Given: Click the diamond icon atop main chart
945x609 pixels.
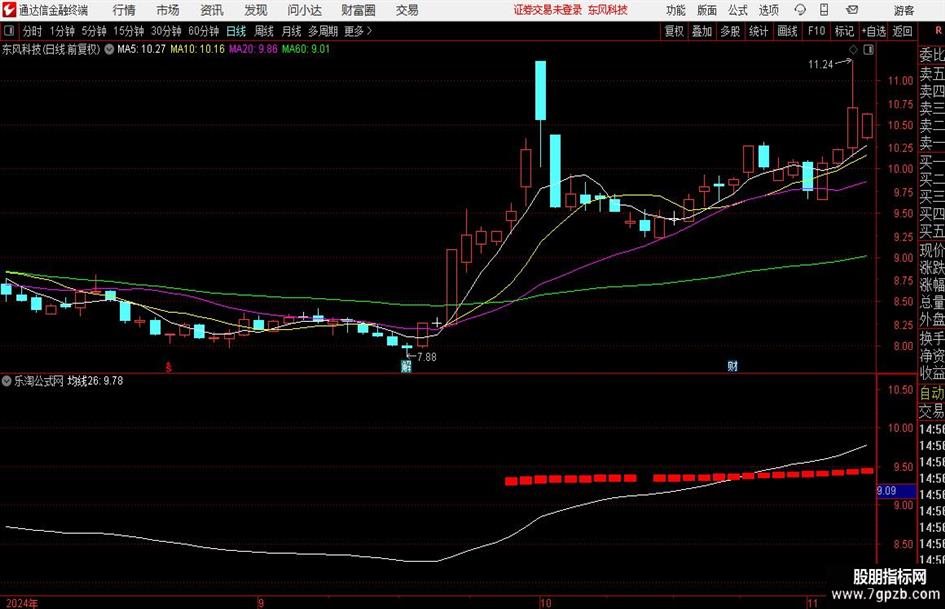Looking at the screenshot, I should tap(853, 50).
